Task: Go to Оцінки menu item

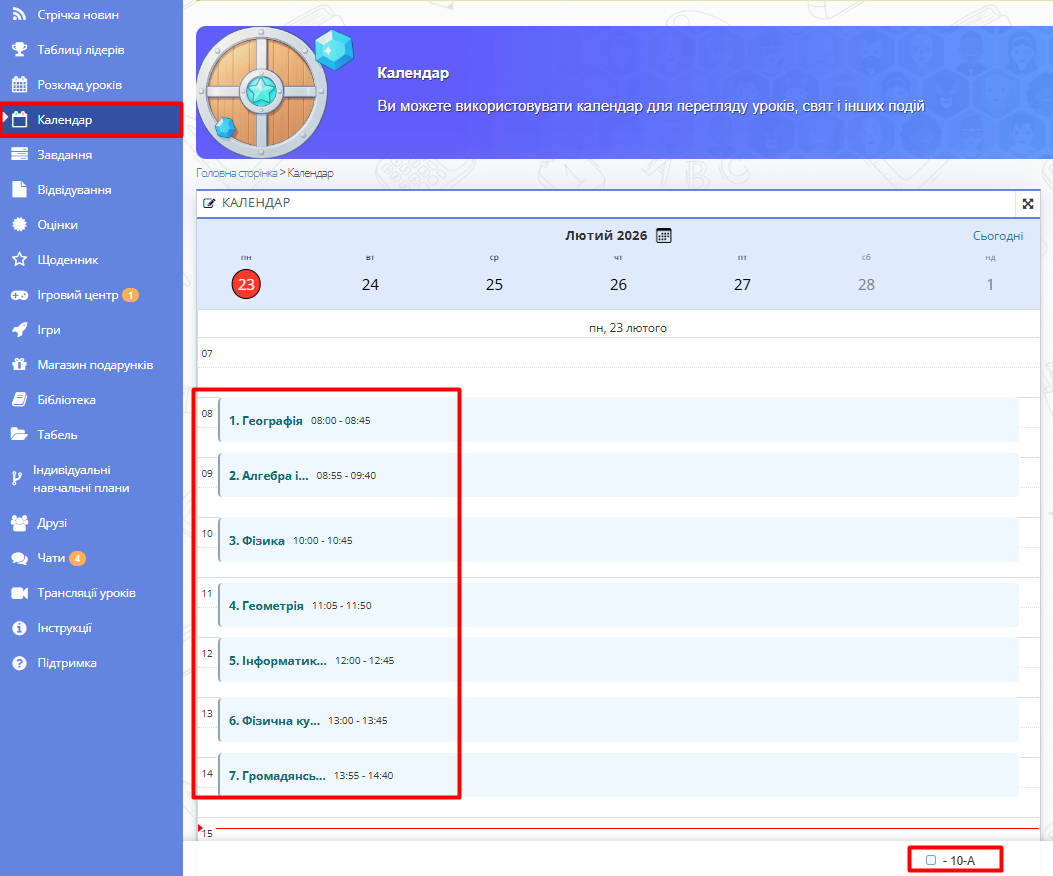Action: point(57,225)
